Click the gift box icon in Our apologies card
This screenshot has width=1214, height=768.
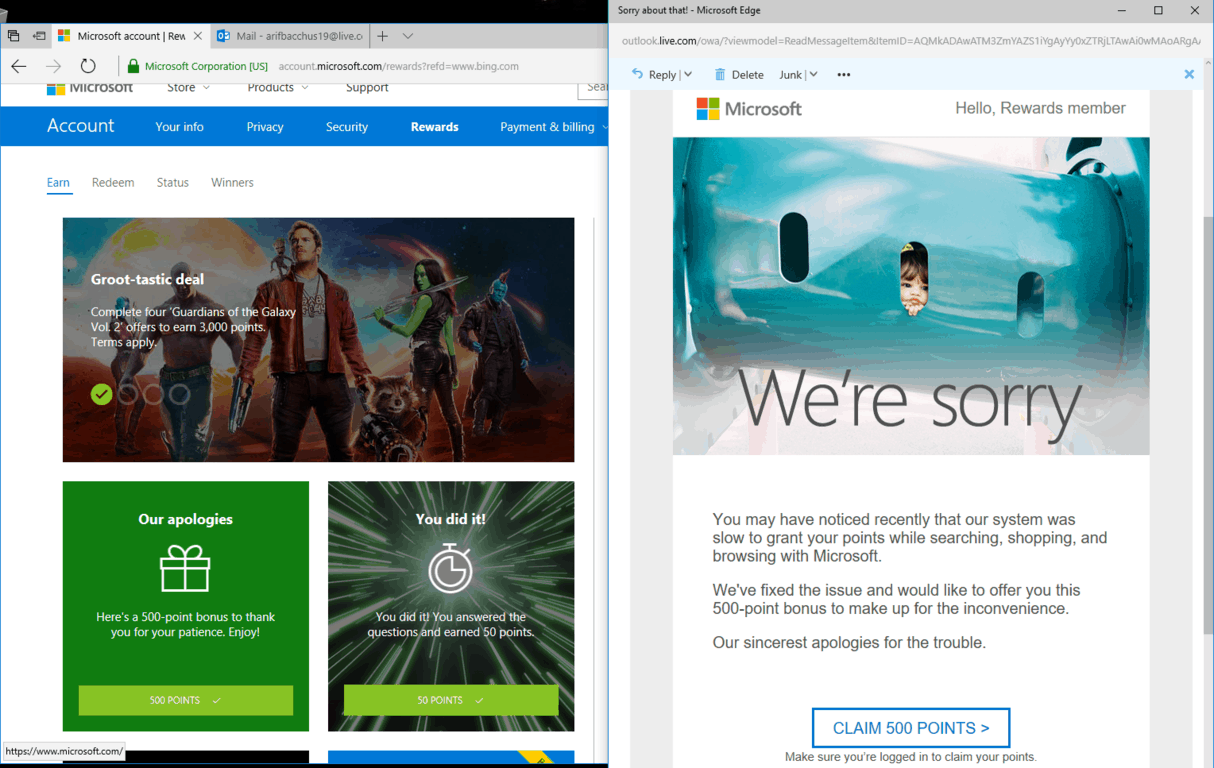pyautogui.click(x=185, y=568)
